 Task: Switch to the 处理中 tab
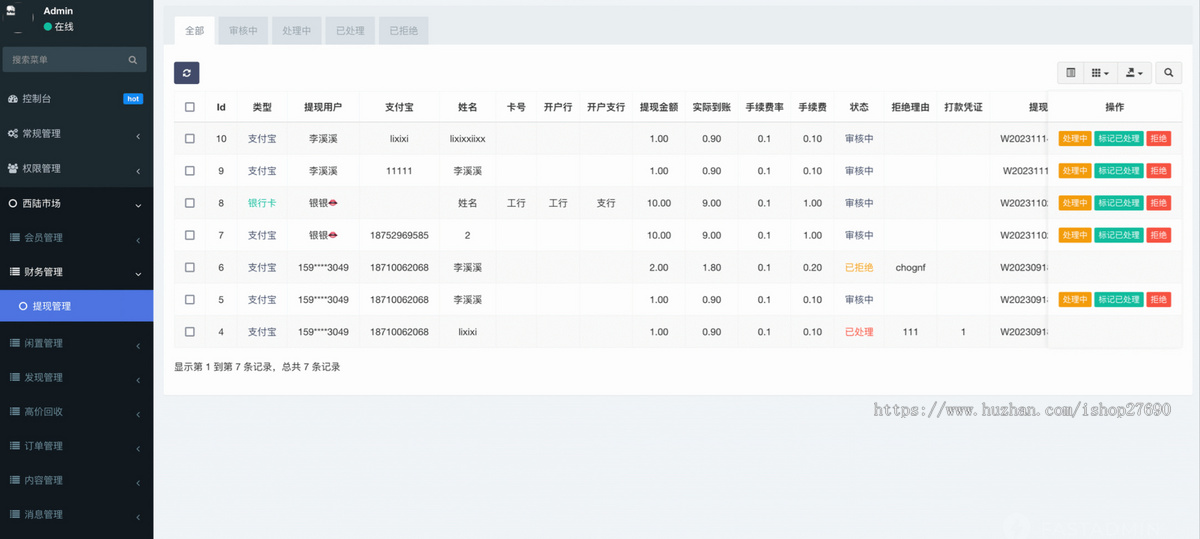(297, 31)
